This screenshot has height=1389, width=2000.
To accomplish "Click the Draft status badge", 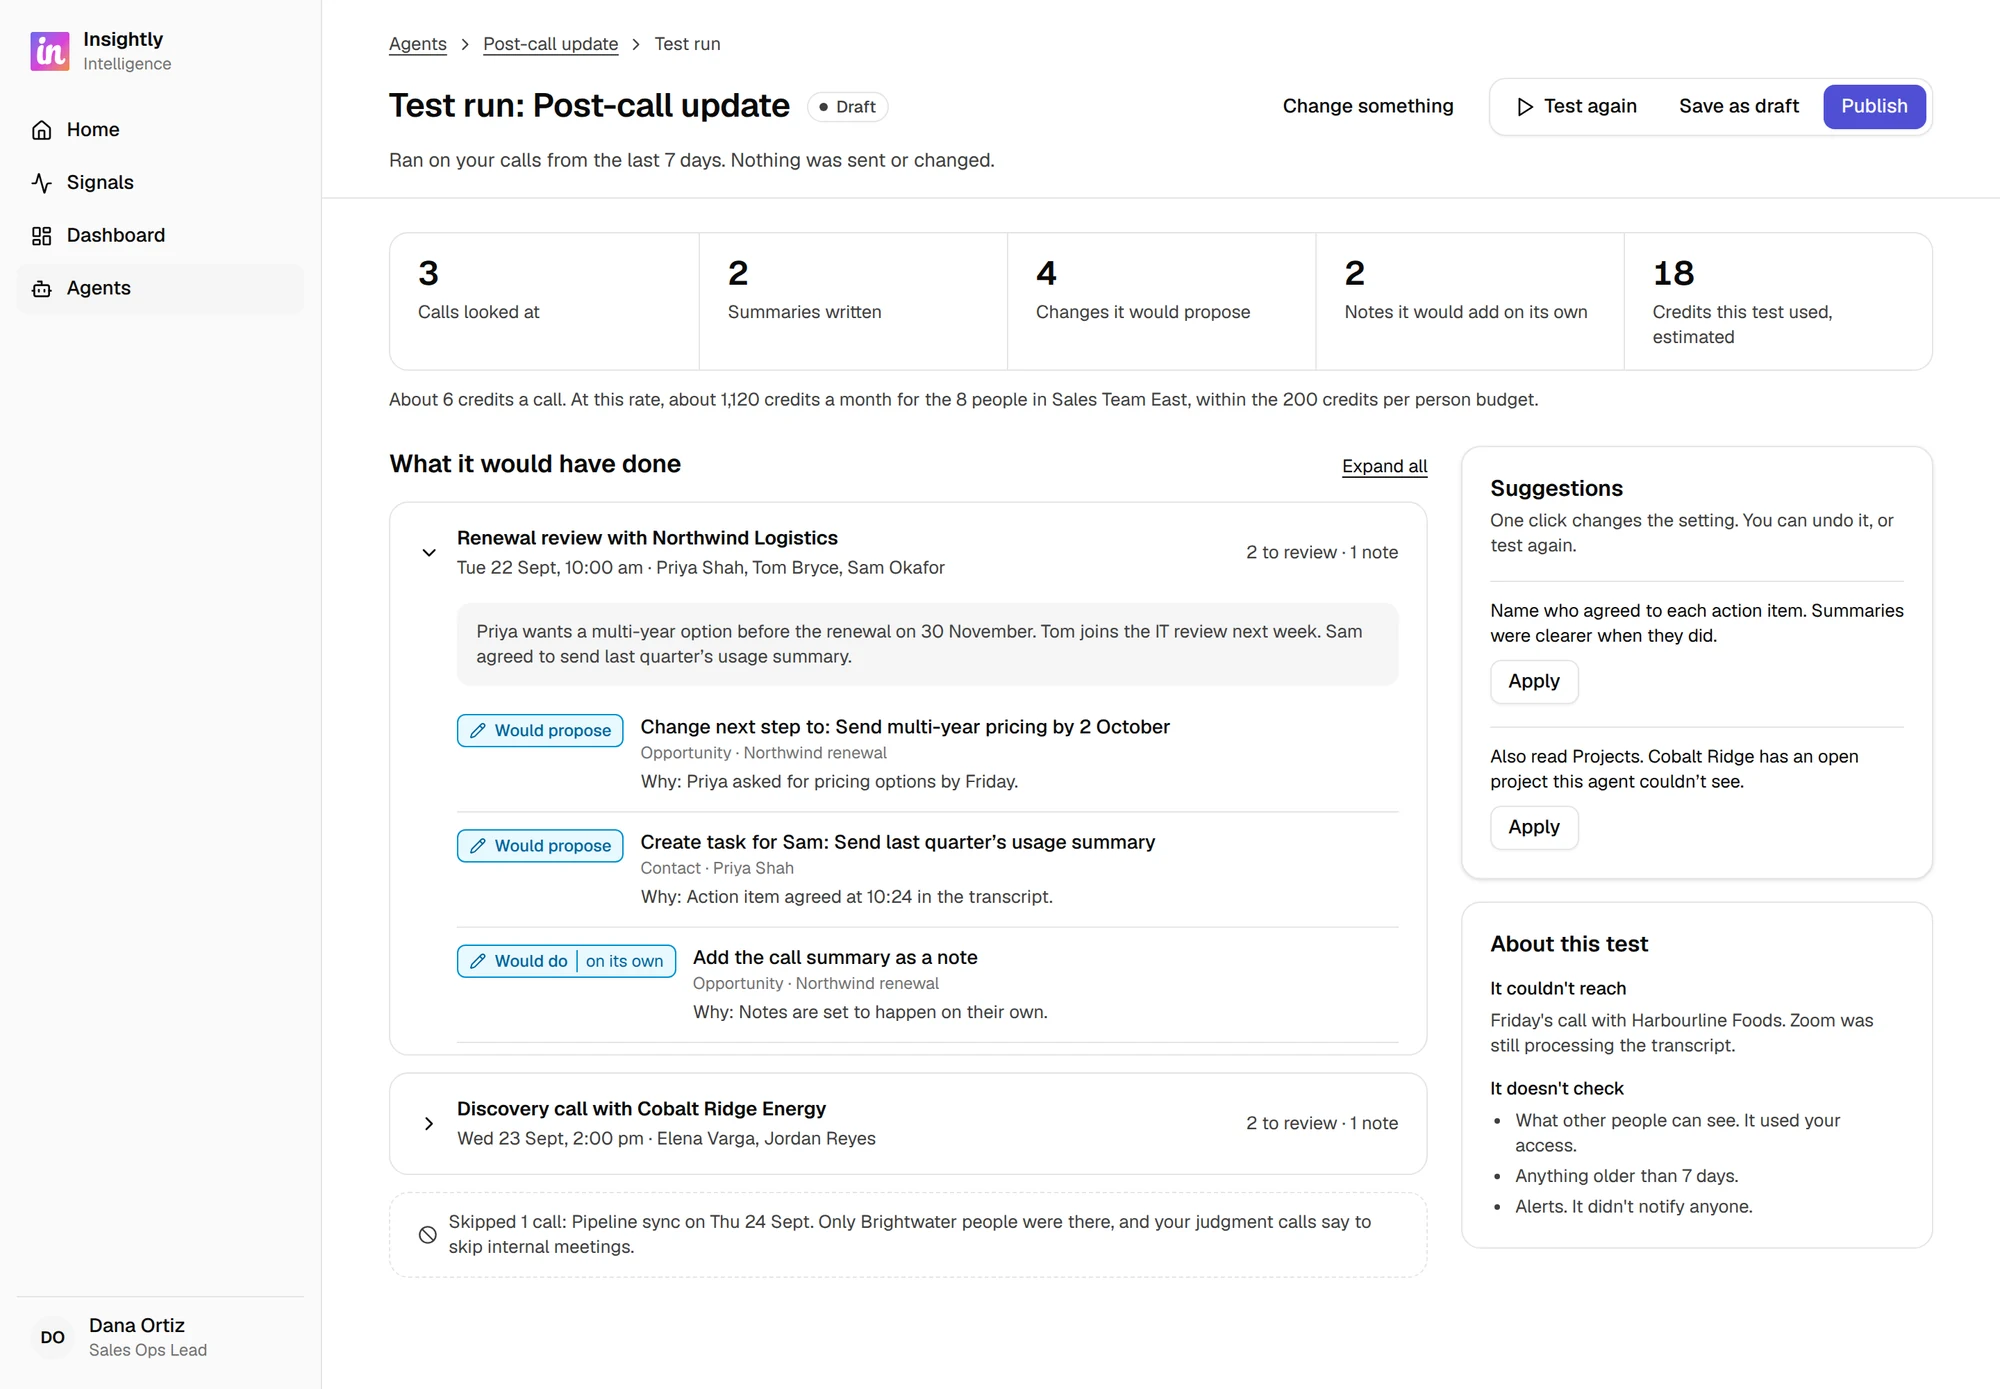I will (847, 107).
